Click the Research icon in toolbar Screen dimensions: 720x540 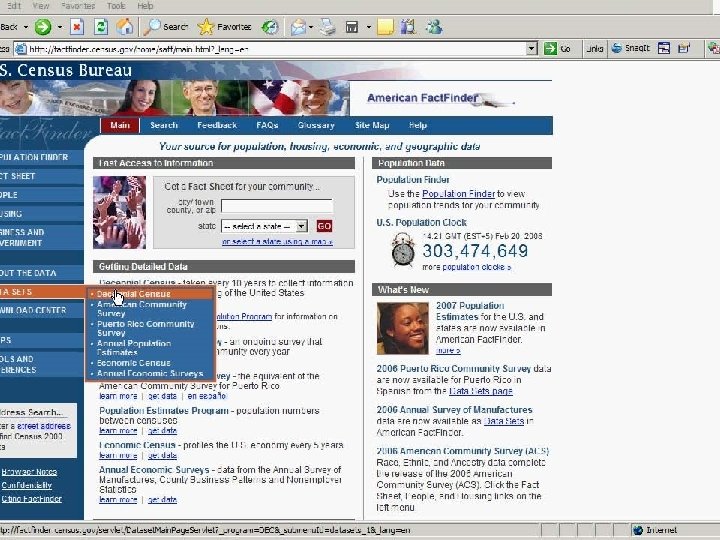click(x=408, y=27)
